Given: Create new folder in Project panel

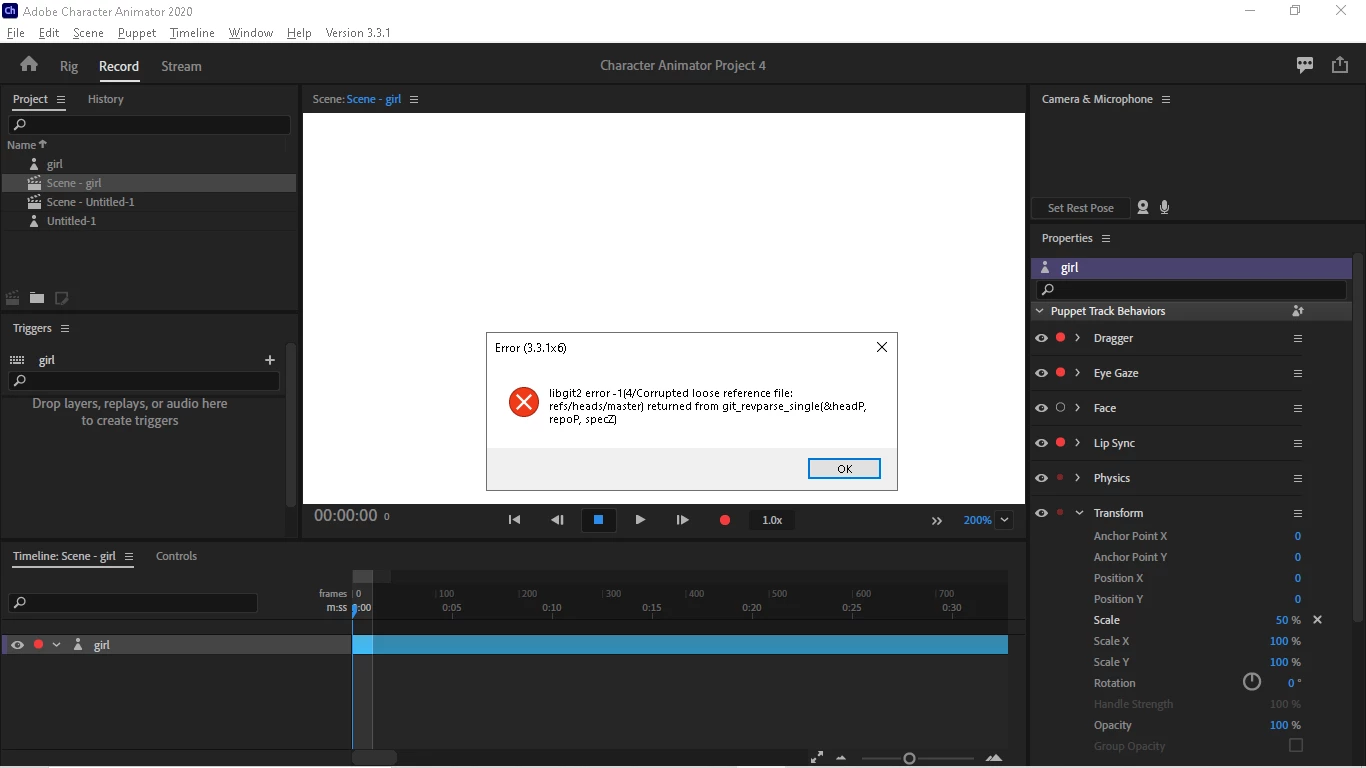Looking at the screenshot, I should (37, 298).
